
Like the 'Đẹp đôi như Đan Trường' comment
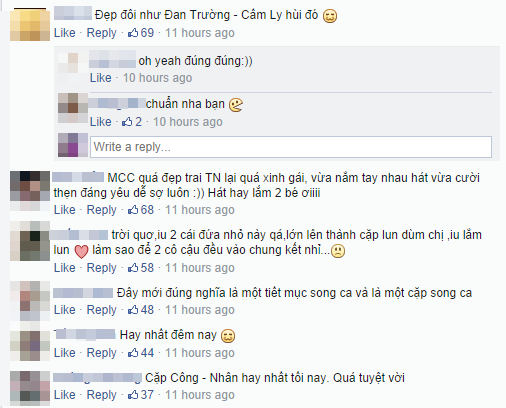point(65,33)
